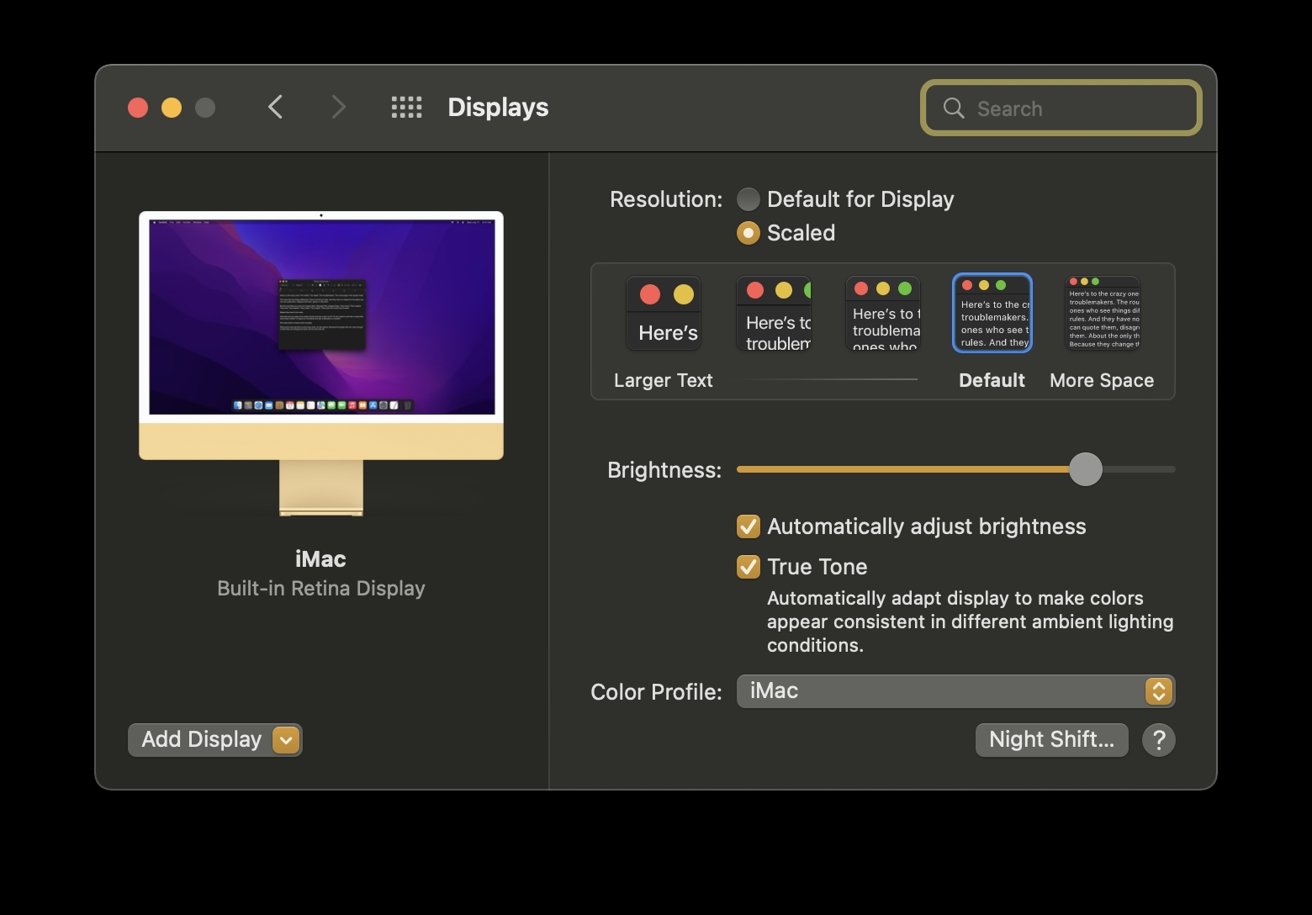
Task: Uncheck the True Tone checkbox
Action: (748, 567)
